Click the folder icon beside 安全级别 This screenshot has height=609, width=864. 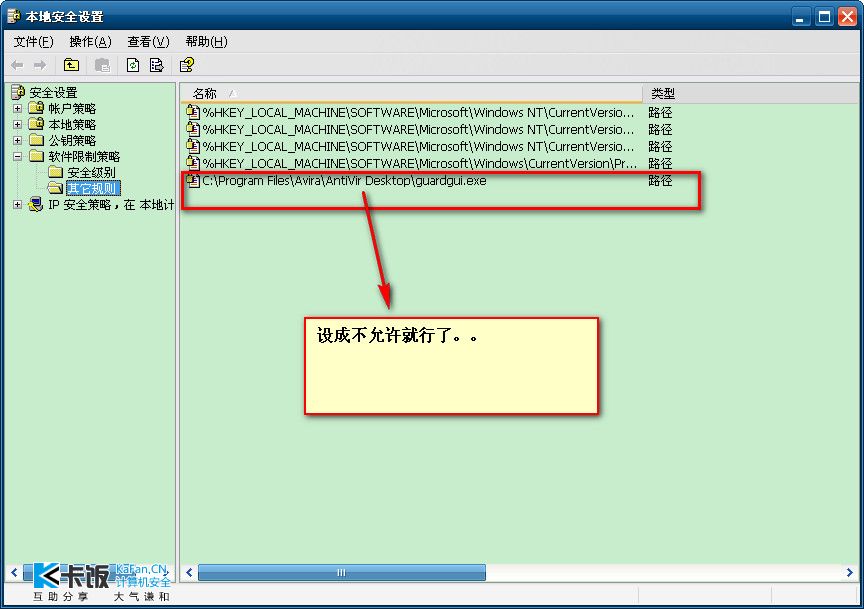(55, 172)
